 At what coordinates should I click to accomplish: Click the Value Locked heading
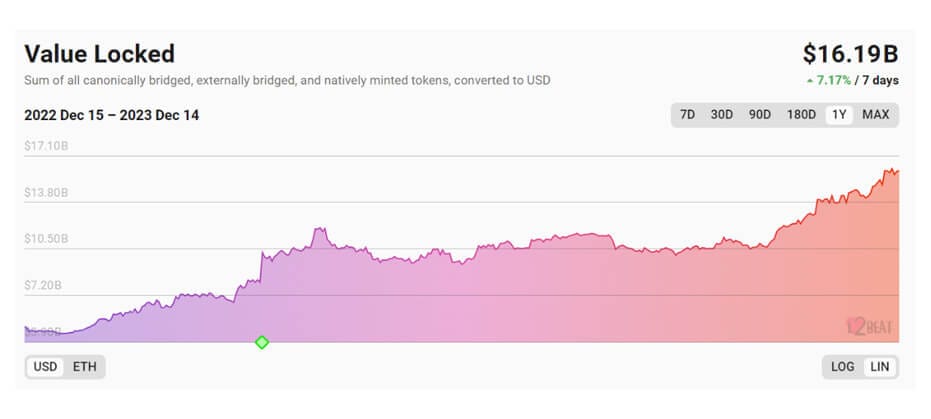pos(99,54)
